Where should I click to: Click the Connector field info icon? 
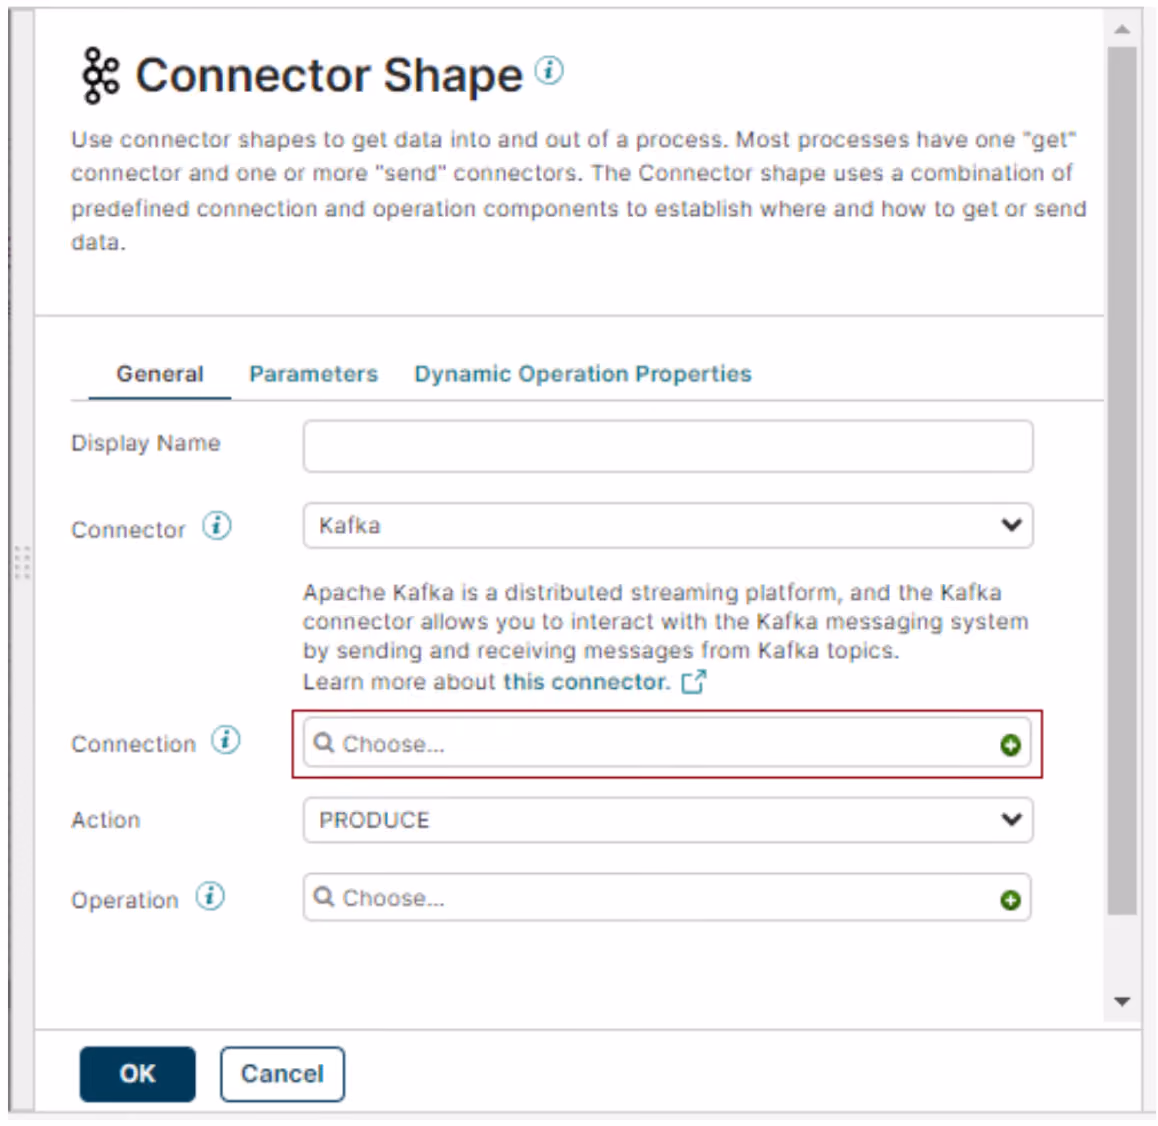(x=217, y=526)
